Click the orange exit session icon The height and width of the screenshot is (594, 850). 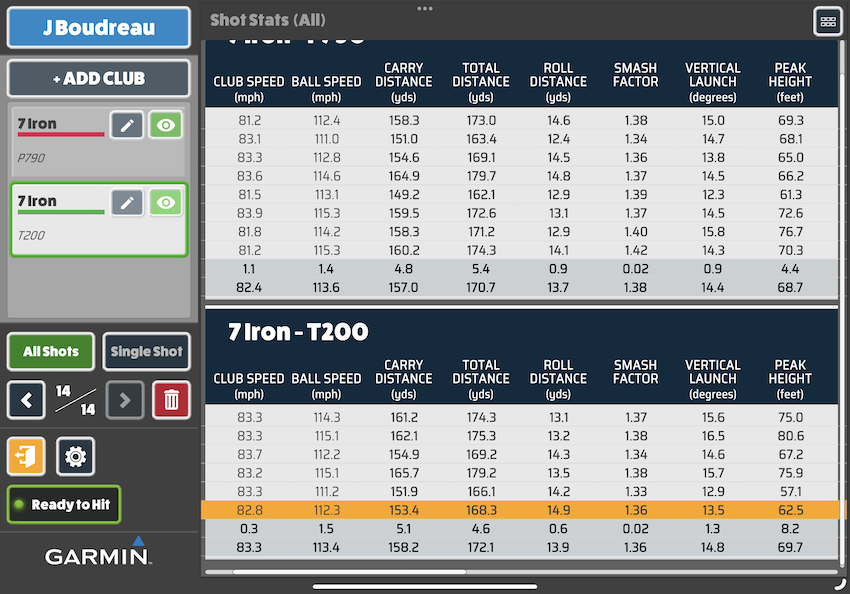(26, 456)
